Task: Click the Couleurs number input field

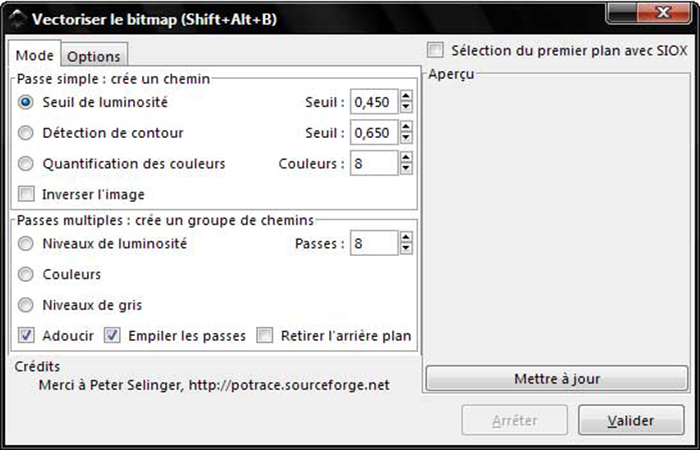Action: click(374, 163)
